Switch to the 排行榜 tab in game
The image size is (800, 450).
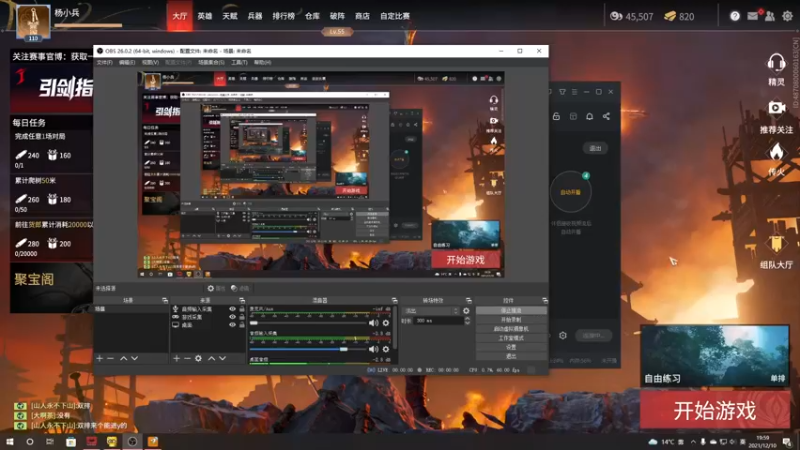[x=284, y=16]
